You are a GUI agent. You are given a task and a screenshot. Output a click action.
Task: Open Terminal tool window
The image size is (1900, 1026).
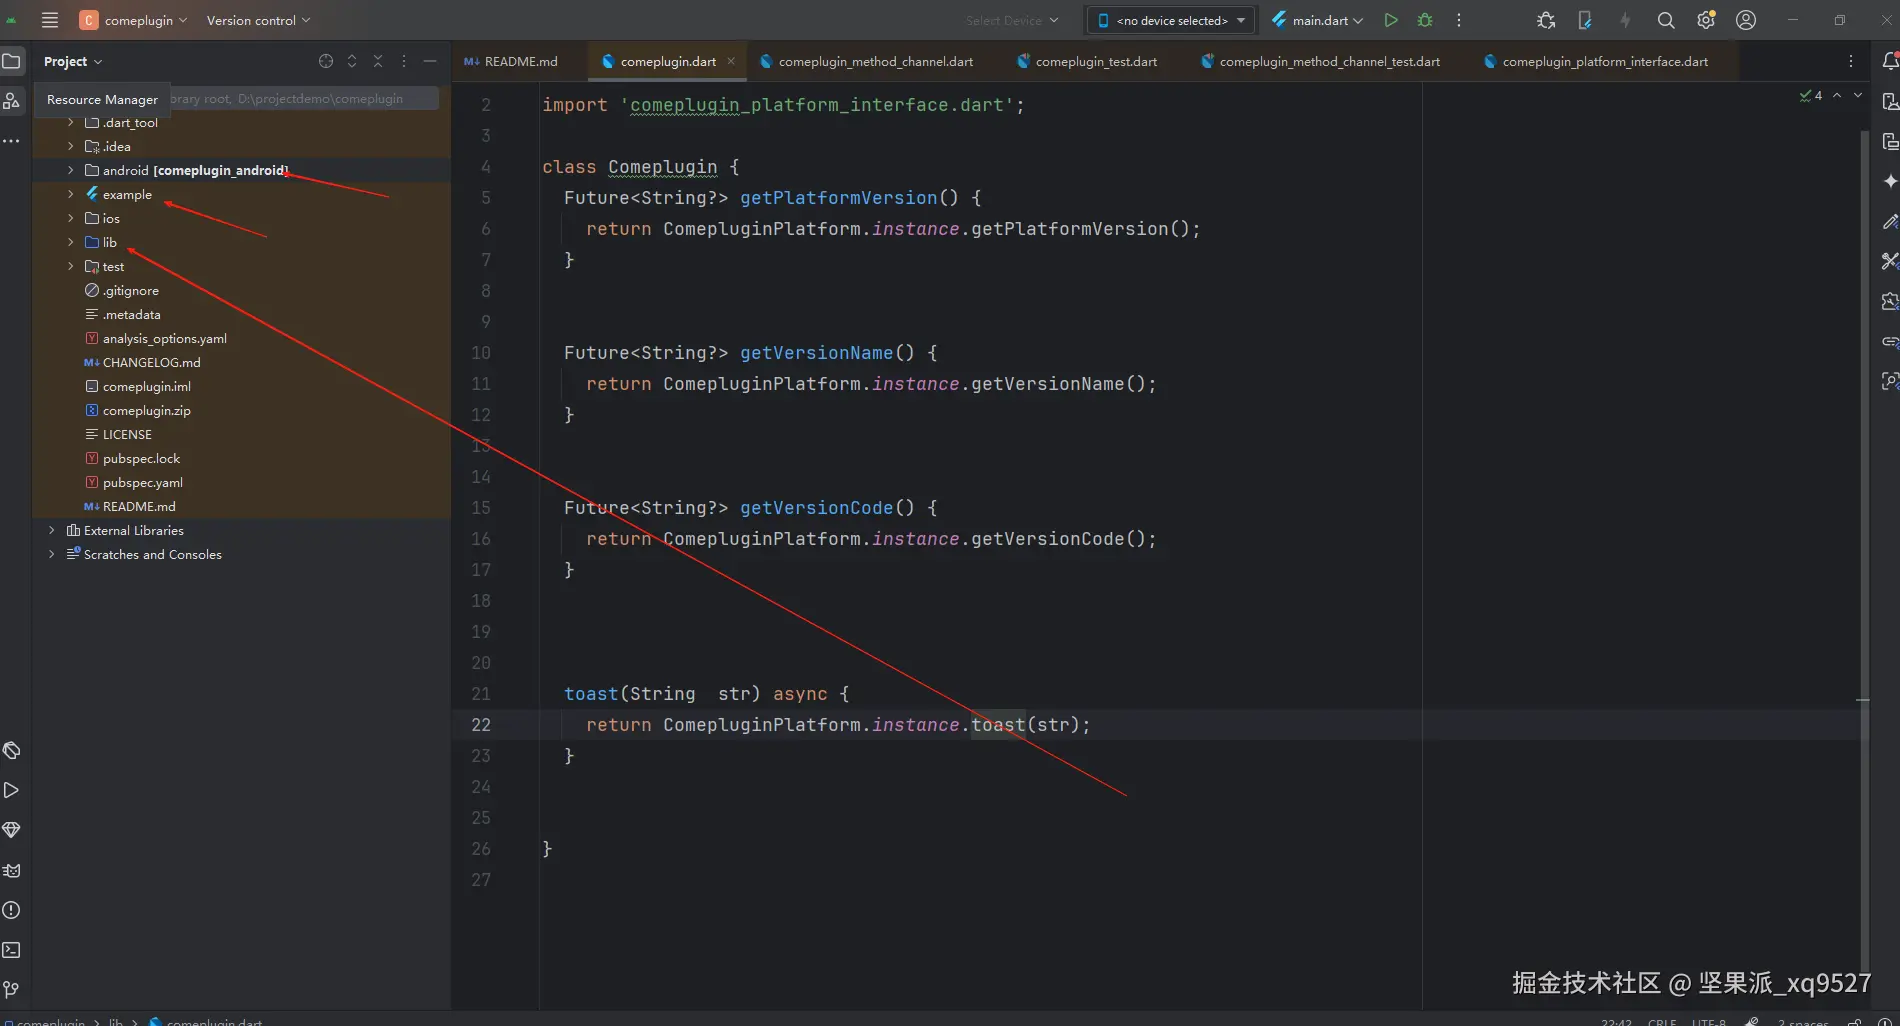tap(11, 950)
